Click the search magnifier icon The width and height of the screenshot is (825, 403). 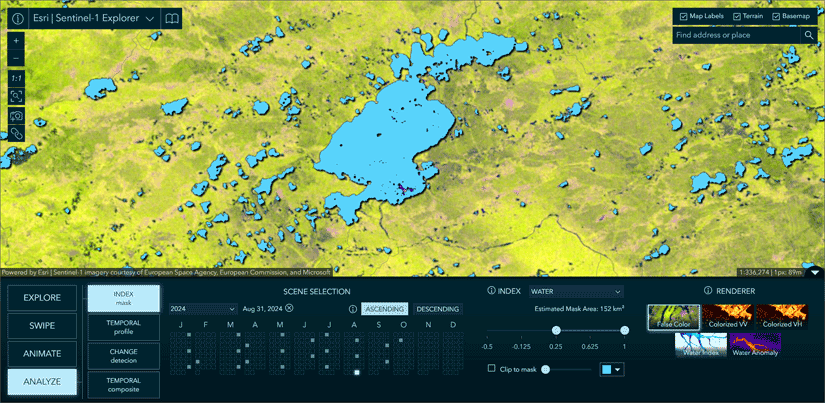point(808,35)
